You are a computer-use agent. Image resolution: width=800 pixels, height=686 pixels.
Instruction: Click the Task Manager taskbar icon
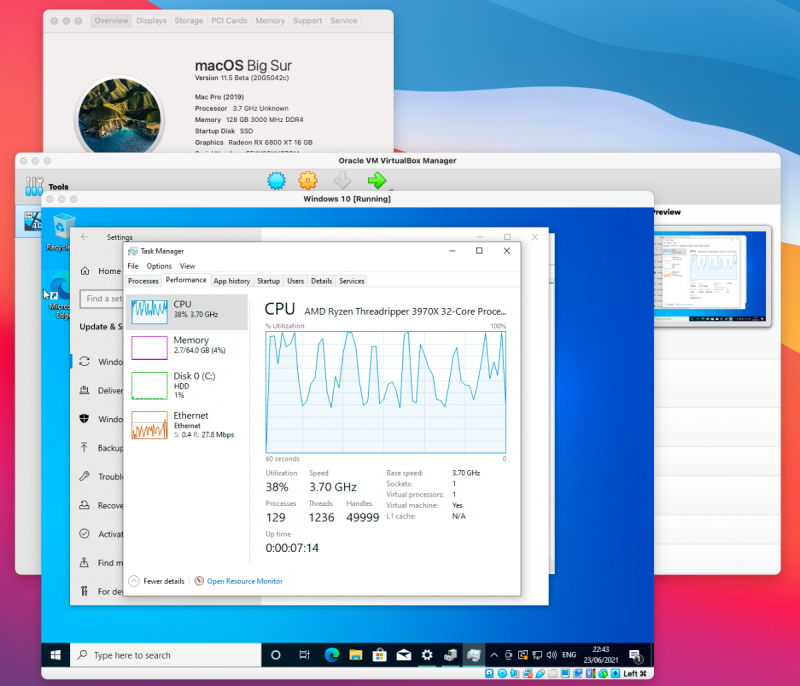coord(473,655)
